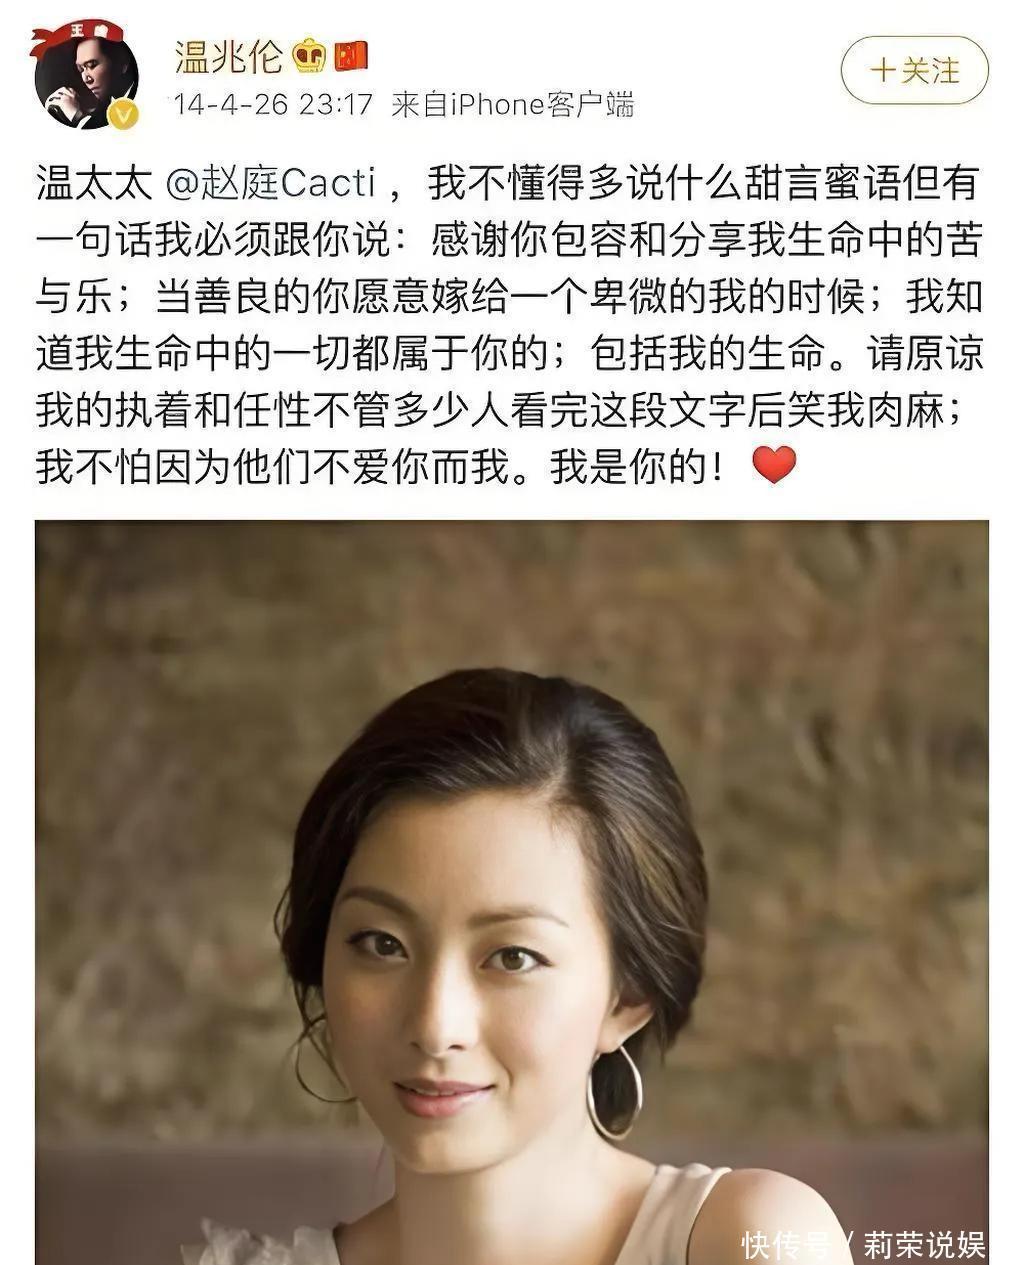Tap the 来自iPhone客户端 source label

pyautogui.click(x=512, y=104)
